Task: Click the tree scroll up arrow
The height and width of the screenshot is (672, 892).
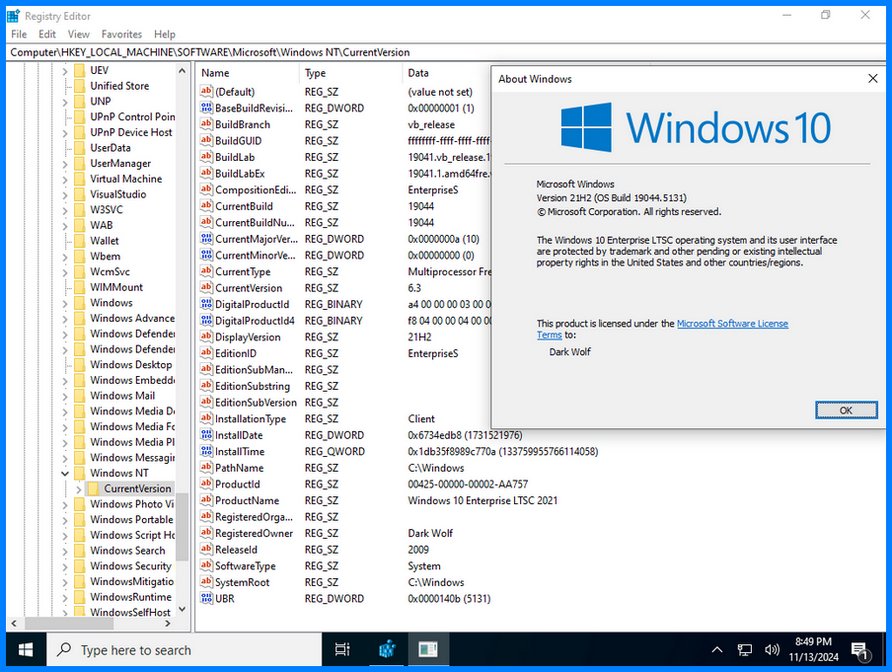Action: [x=182, y=71]
